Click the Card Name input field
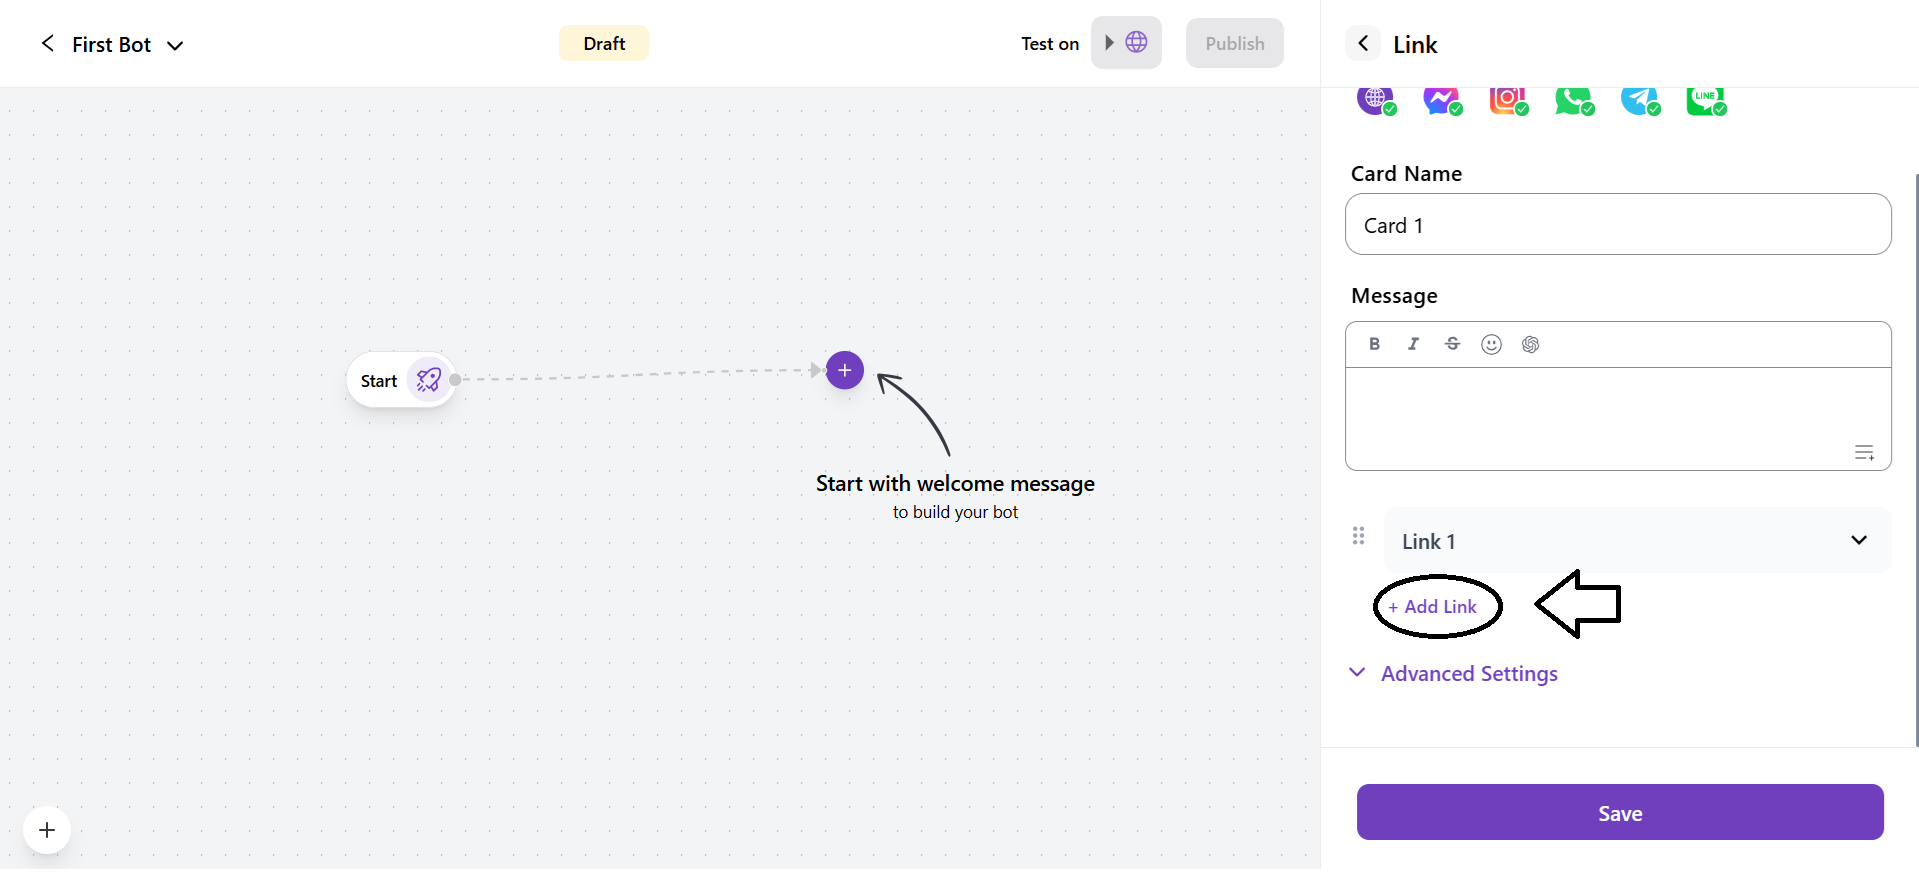This screenshot has height=872, width=1919. pos(1617,225)
